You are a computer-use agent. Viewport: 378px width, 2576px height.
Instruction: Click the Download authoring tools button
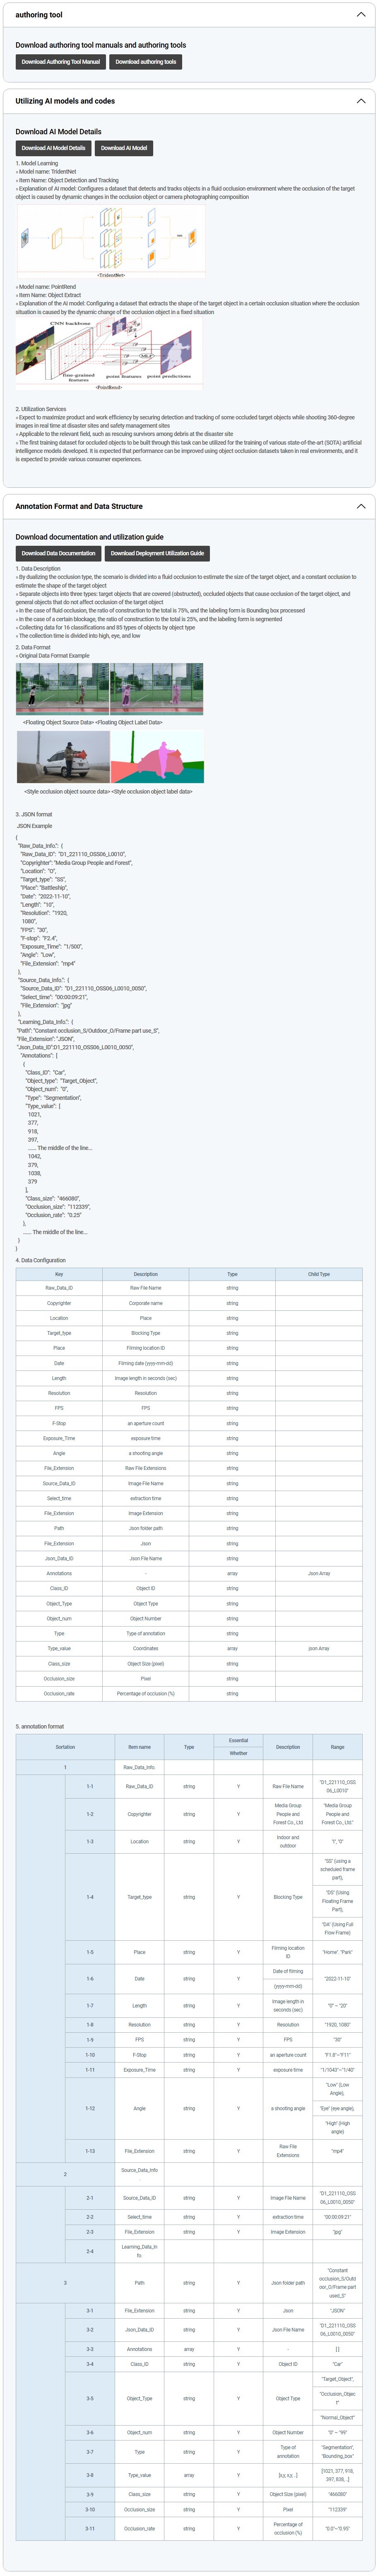pos(146,62)
